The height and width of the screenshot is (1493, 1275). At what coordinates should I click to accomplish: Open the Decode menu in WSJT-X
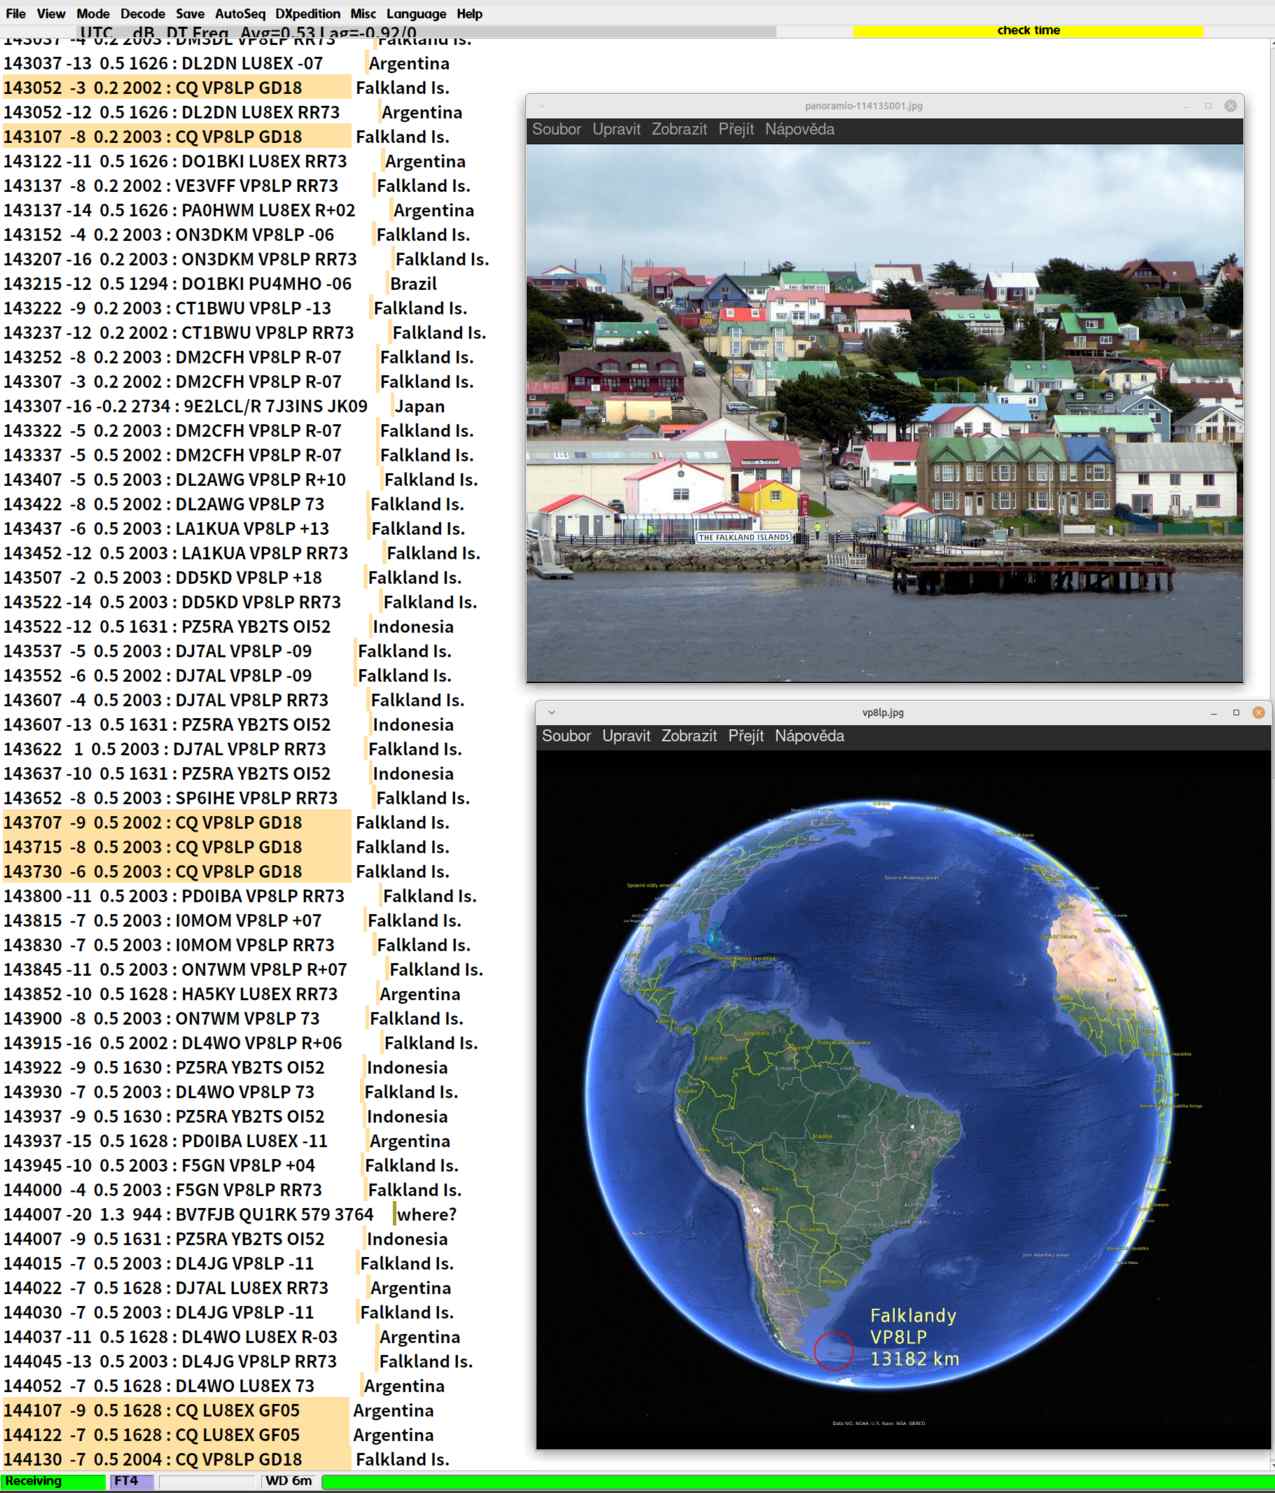tap(142, 14)
